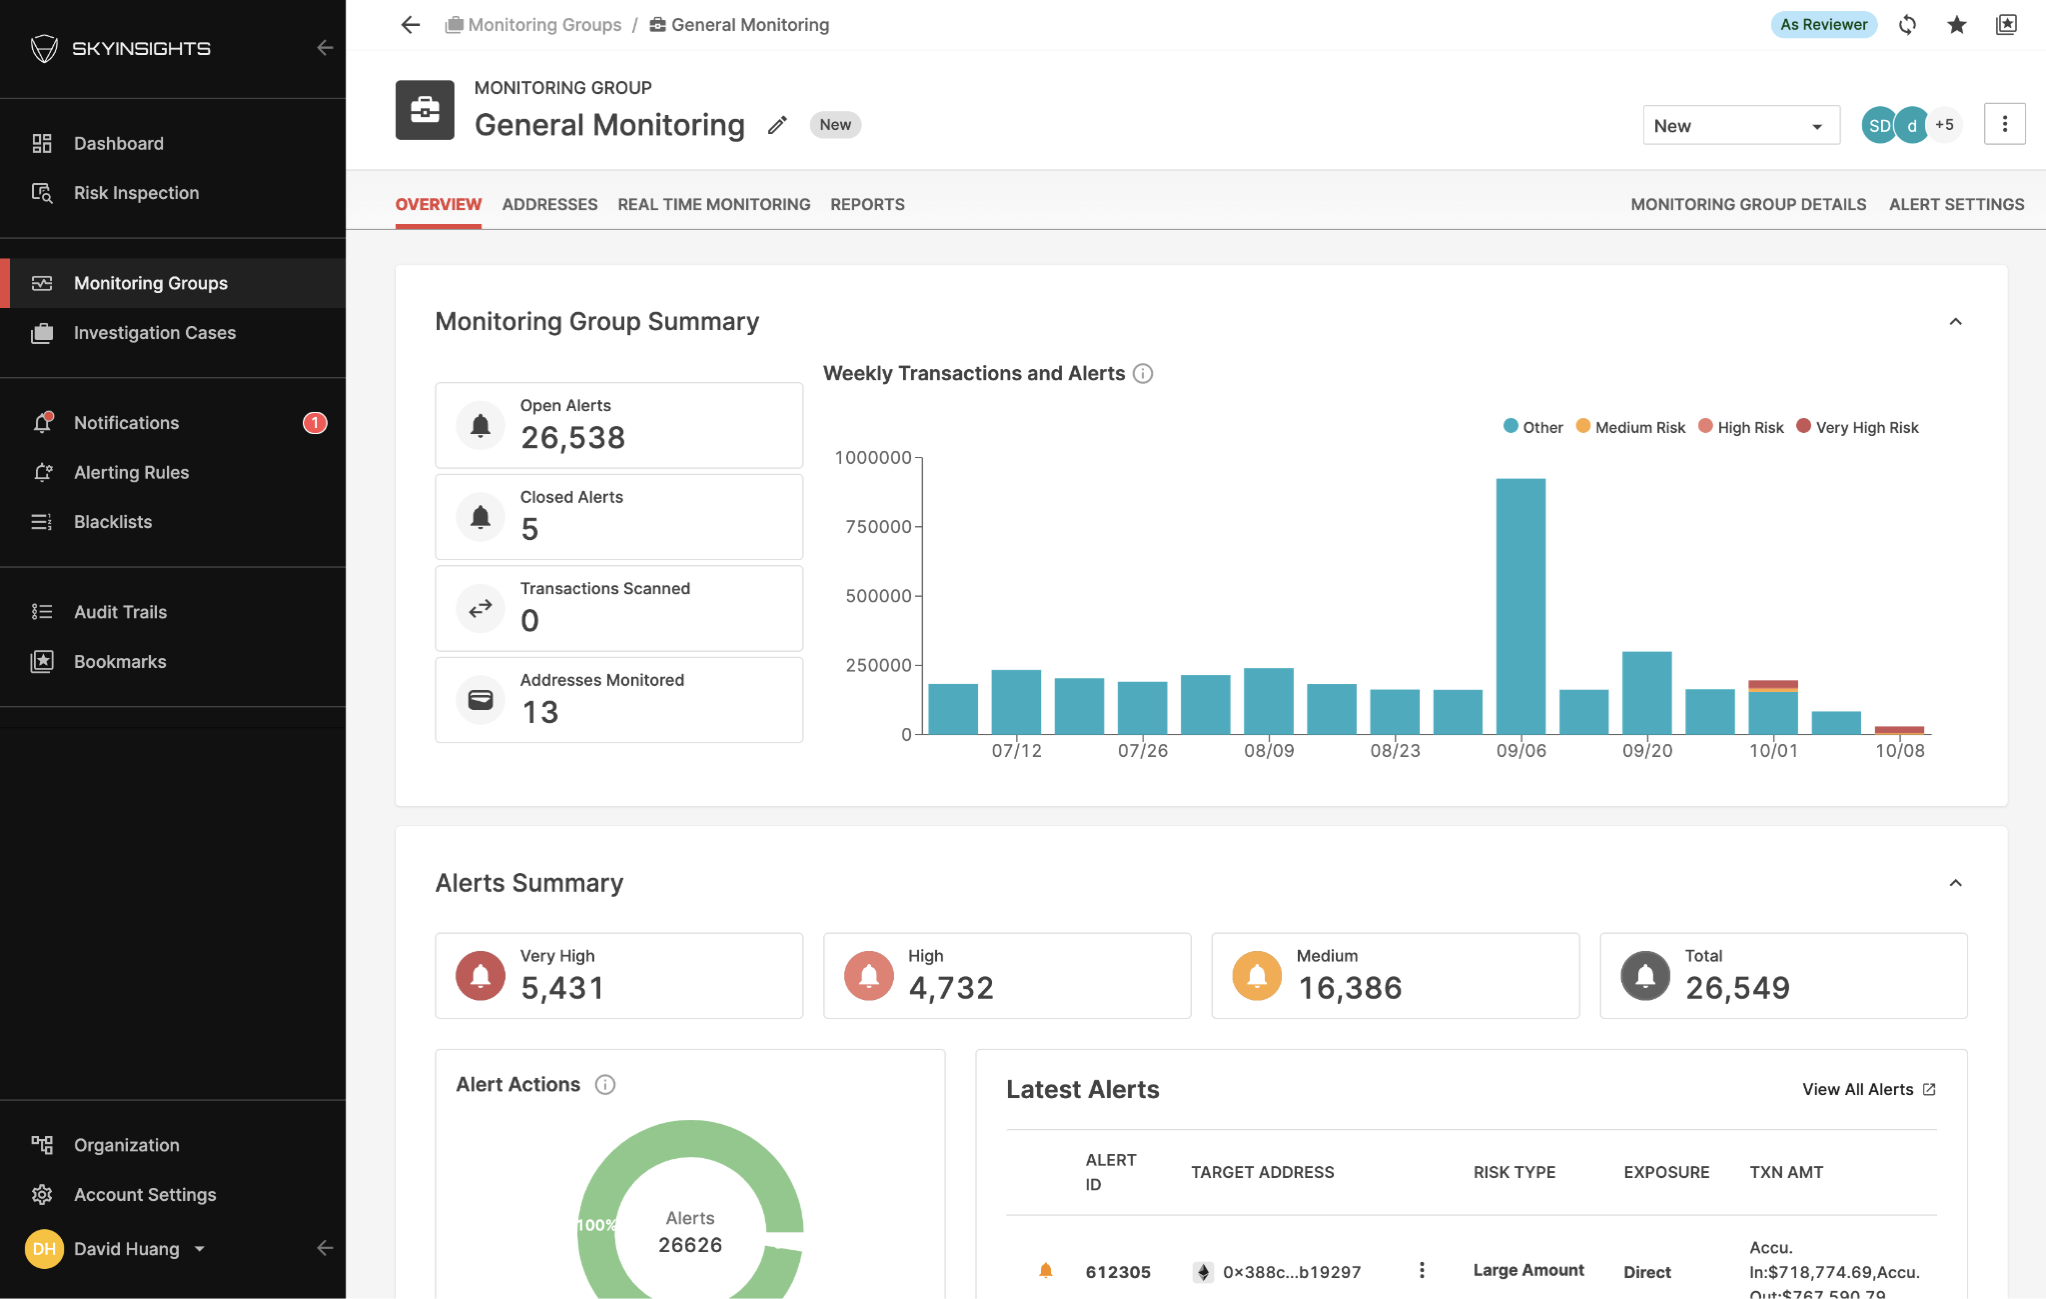
Task: Click bottom sidebar collapse arrow
Action: 324,1248
